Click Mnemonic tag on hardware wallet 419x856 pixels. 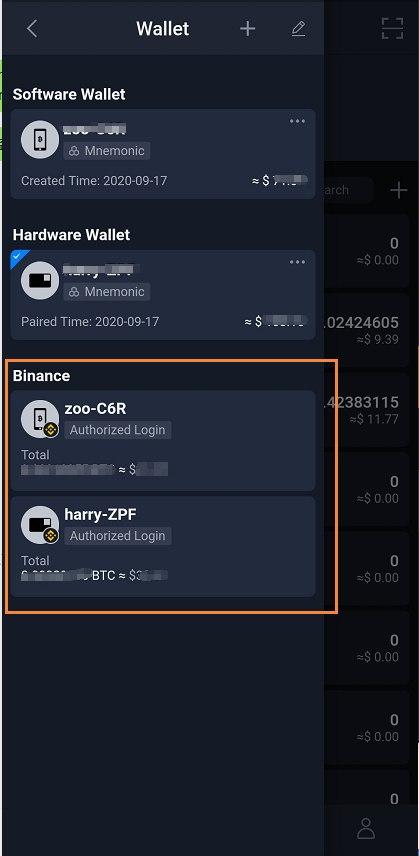pos(107,292)
